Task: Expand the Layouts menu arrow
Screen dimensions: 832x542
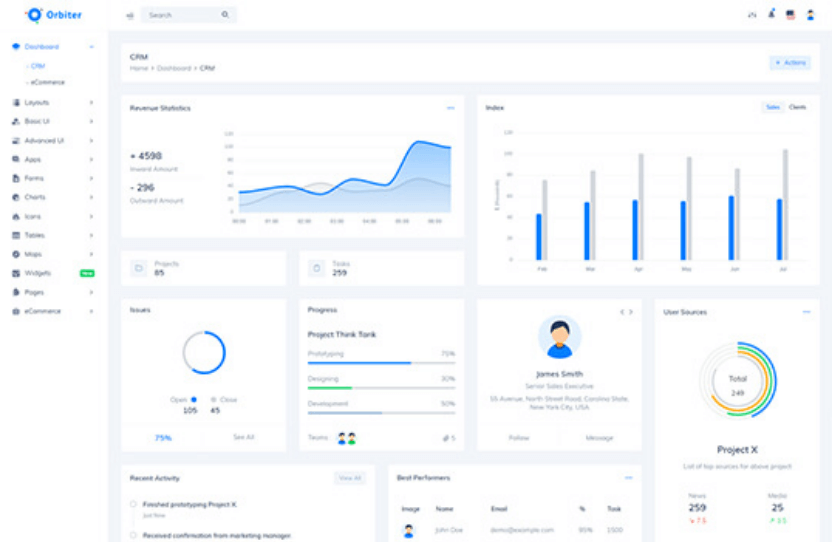Action: coord(91,102)
